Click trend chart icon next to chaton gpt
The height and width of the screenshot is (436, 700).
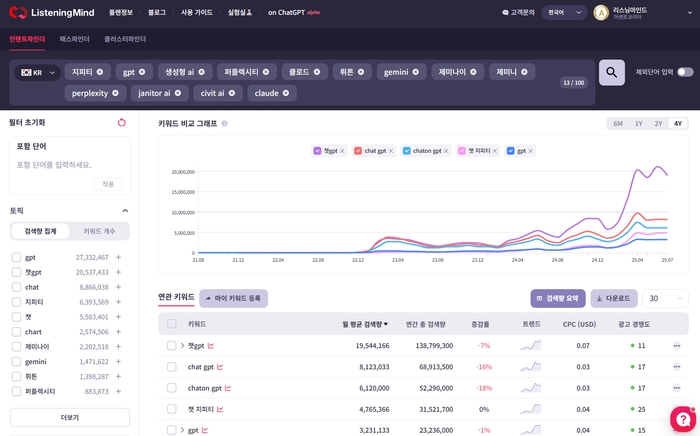(x=228, y=388)
